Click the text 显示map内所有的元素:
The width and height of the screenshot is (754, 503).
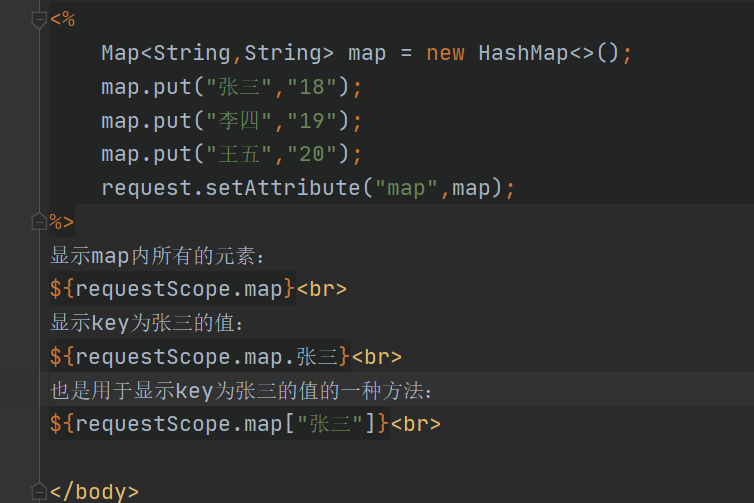pyautogui.click(x=157, y=255)
